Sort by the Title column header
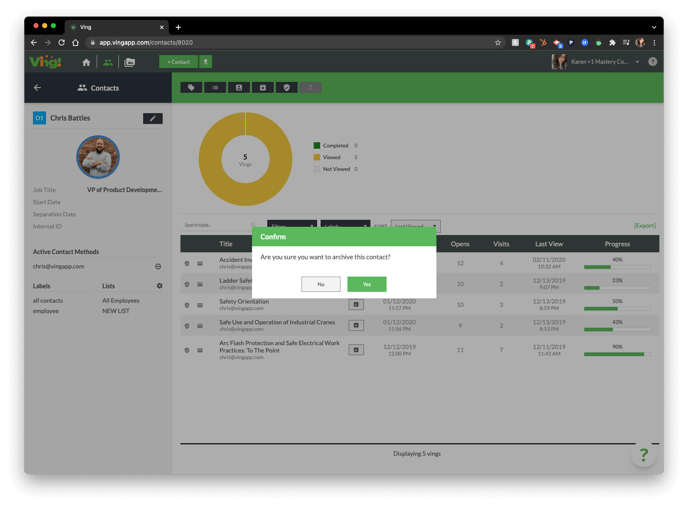This screenshot has height=506, width=688. 226,244
